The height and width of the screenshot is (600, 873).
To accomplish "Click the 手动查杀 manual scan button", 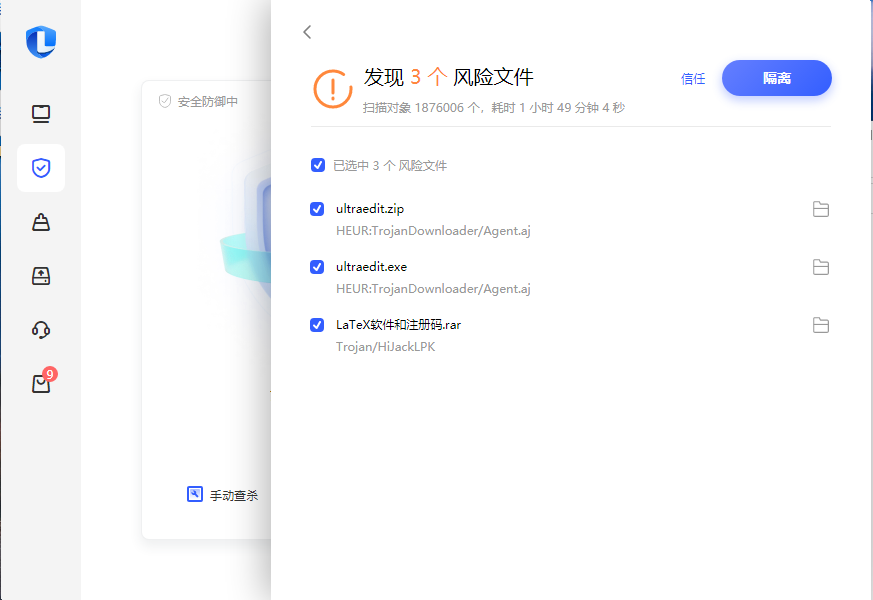I will click(222, 493).
